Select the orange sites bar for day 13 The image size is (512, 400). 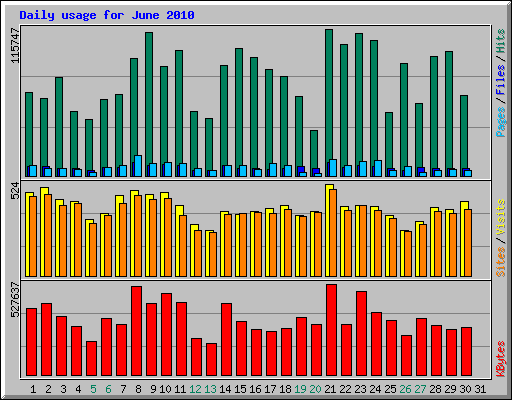point(213,254)
